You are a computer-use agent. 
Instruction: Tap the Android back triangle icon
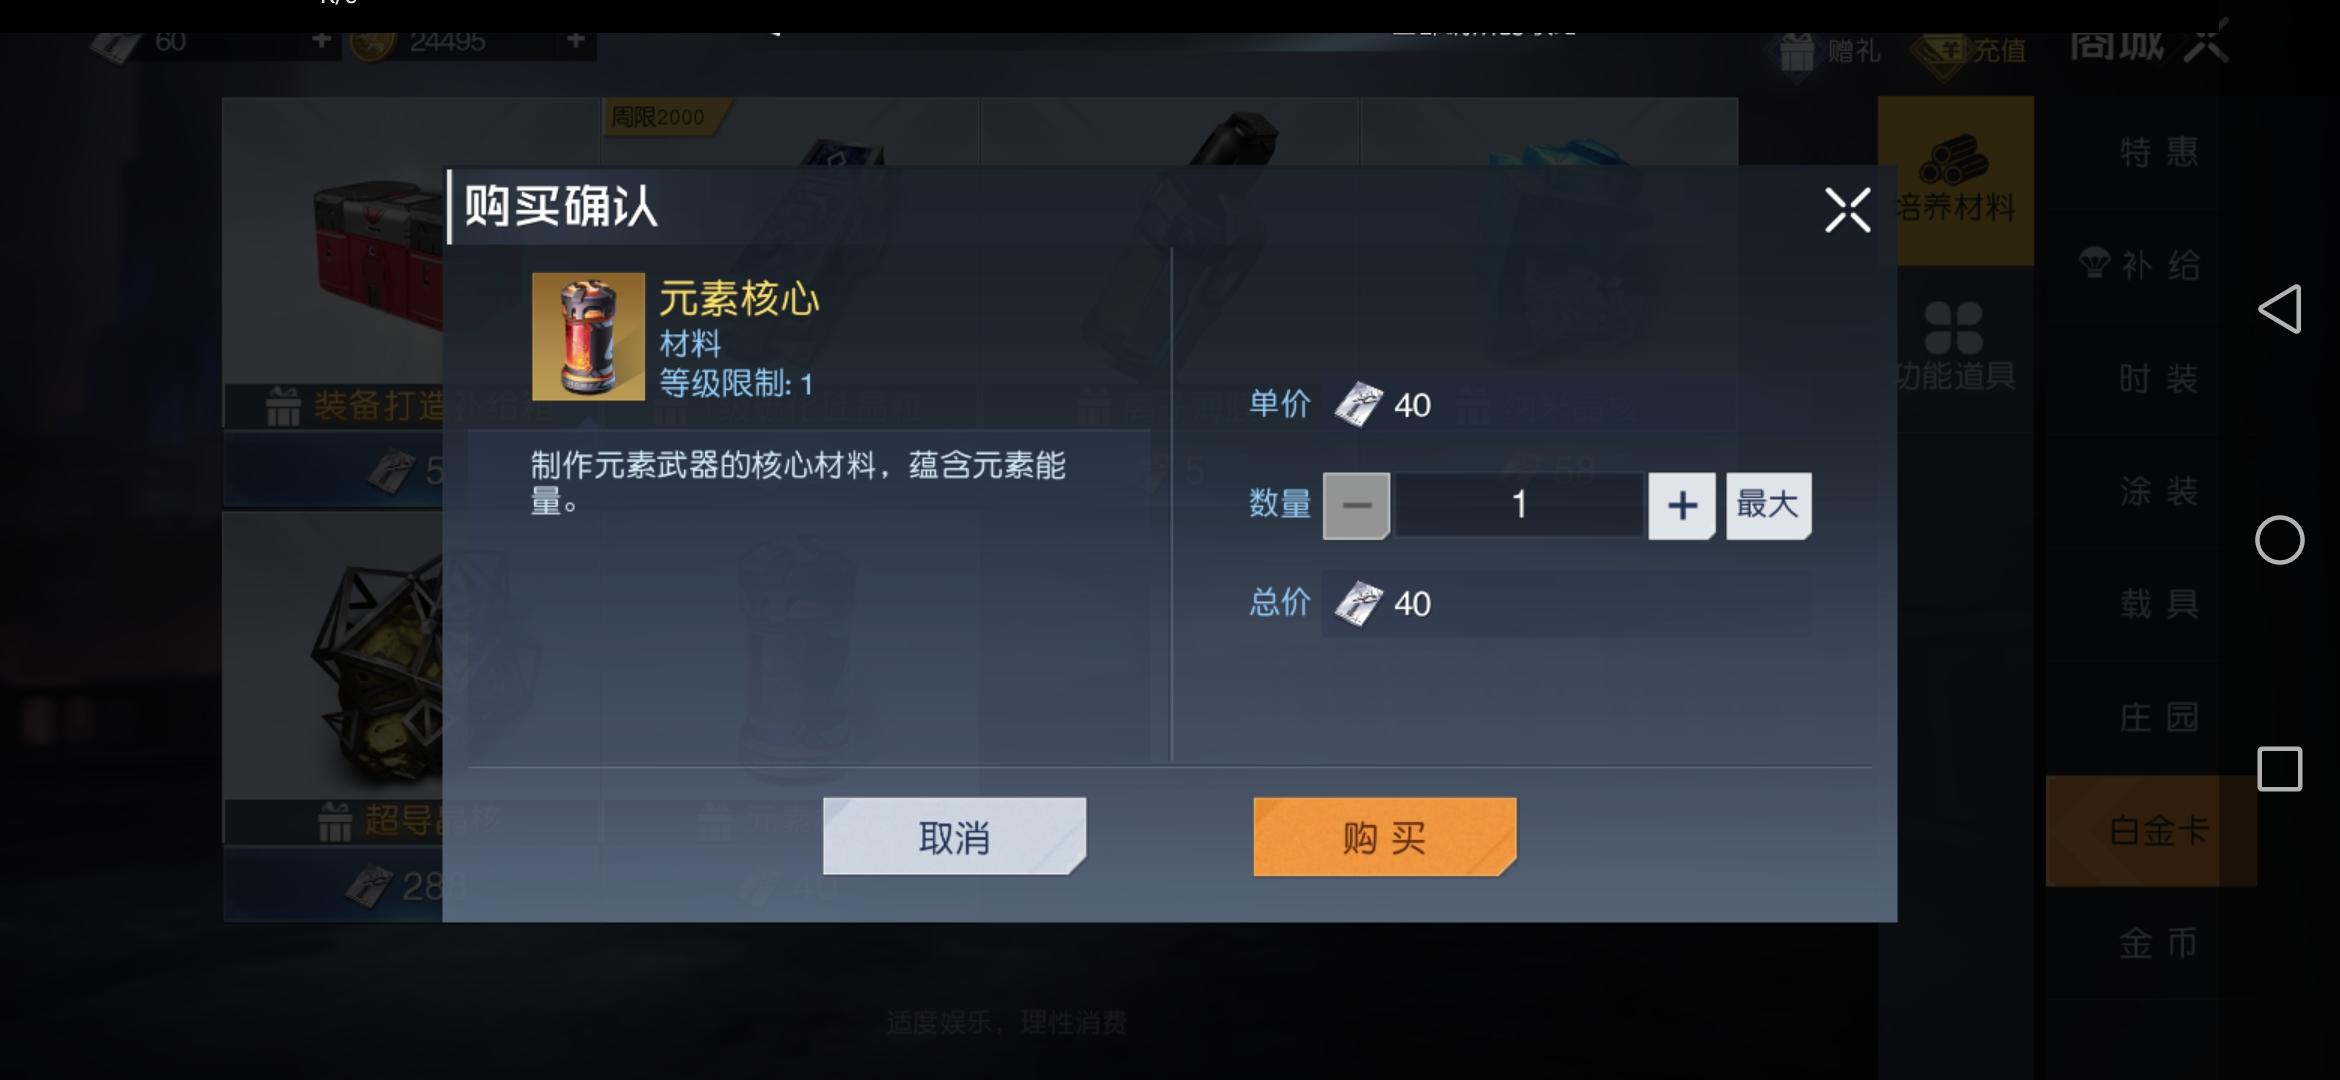(2280, 309)
